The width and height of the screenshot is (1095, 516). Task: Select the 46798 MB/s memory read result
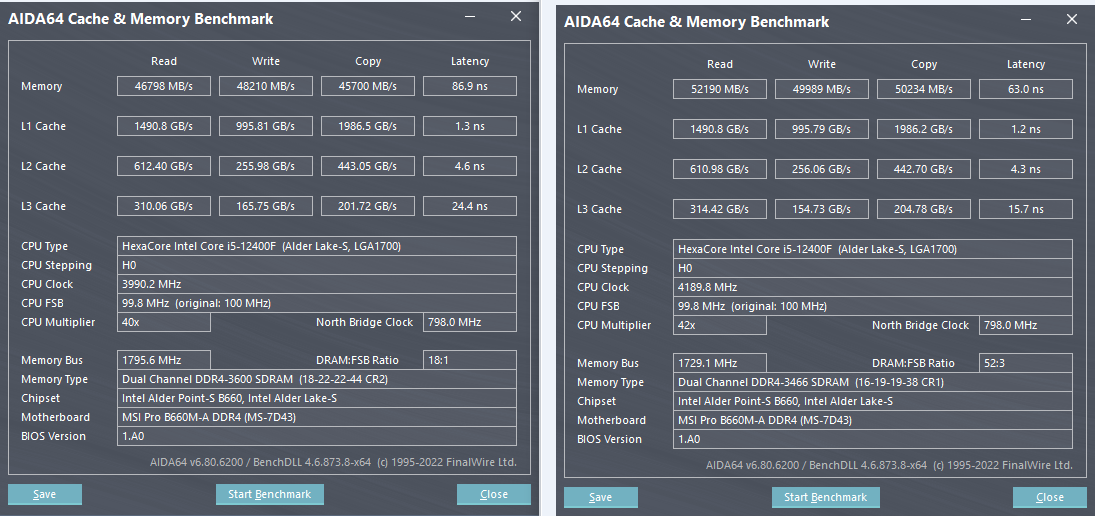pyautogui.click(x=164, y=86)
